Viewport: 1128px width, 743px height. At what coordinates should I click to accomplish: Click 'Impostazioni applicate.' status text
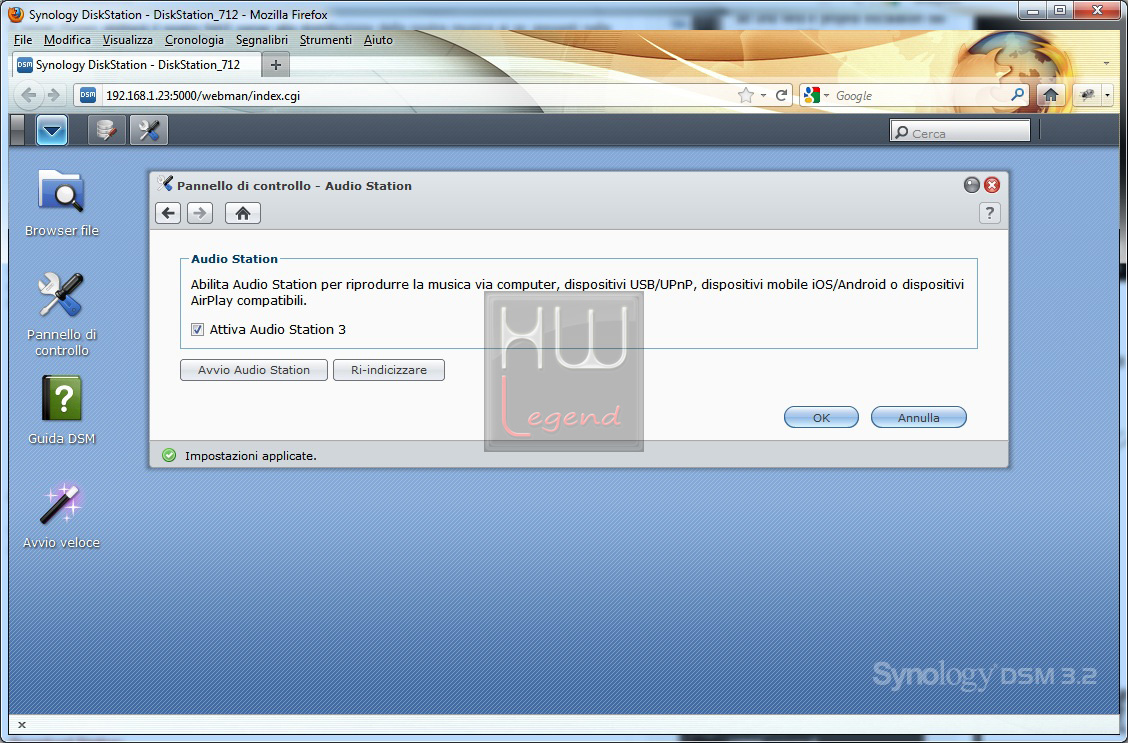[x=250, y=455]
